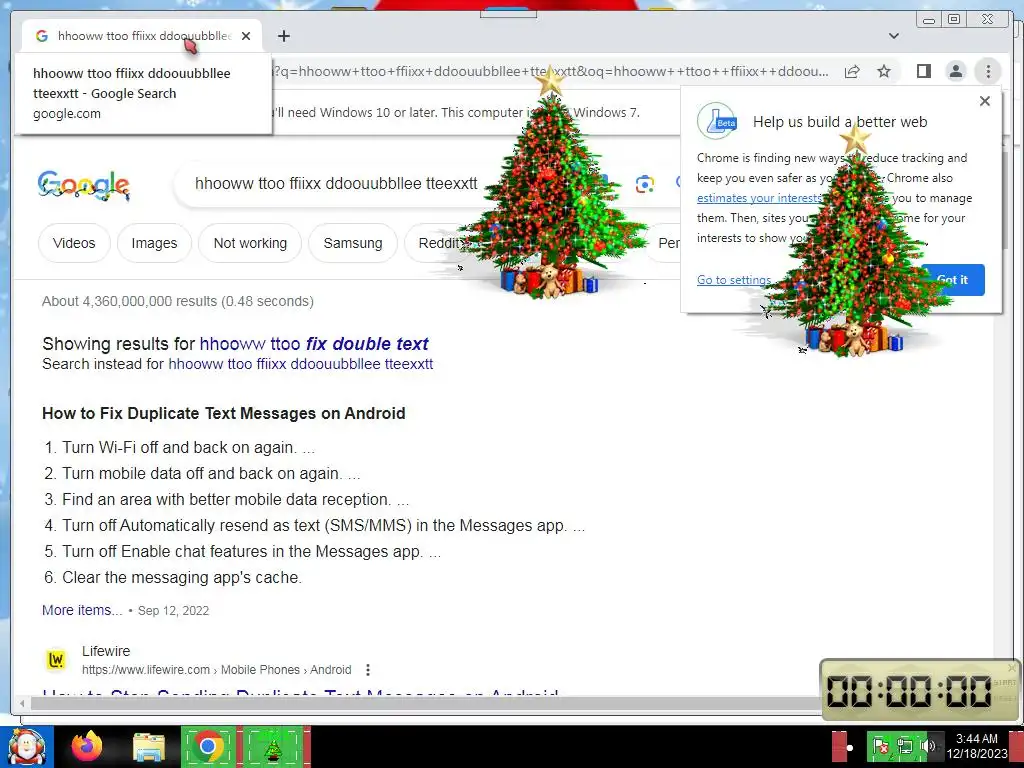This screenshot has width=1024, height=768.
Task: Open corrected 'hhooww ttoo fix double text' link
Action: 314,344
